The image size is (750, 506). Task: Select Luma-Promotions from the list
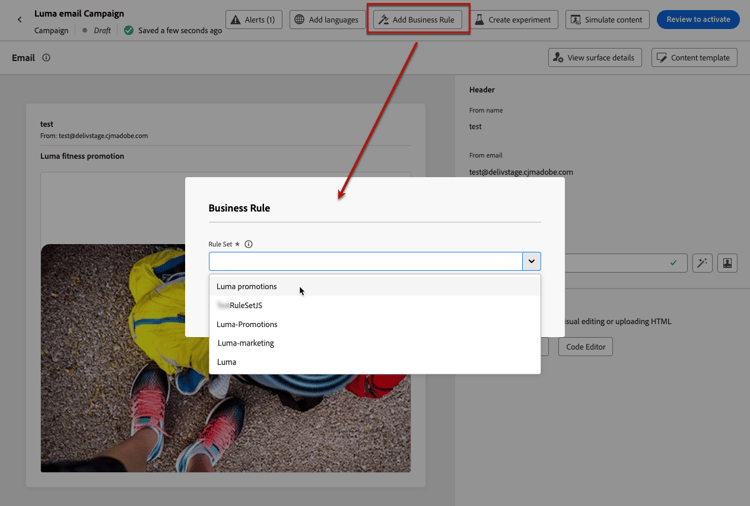(375, 324)
